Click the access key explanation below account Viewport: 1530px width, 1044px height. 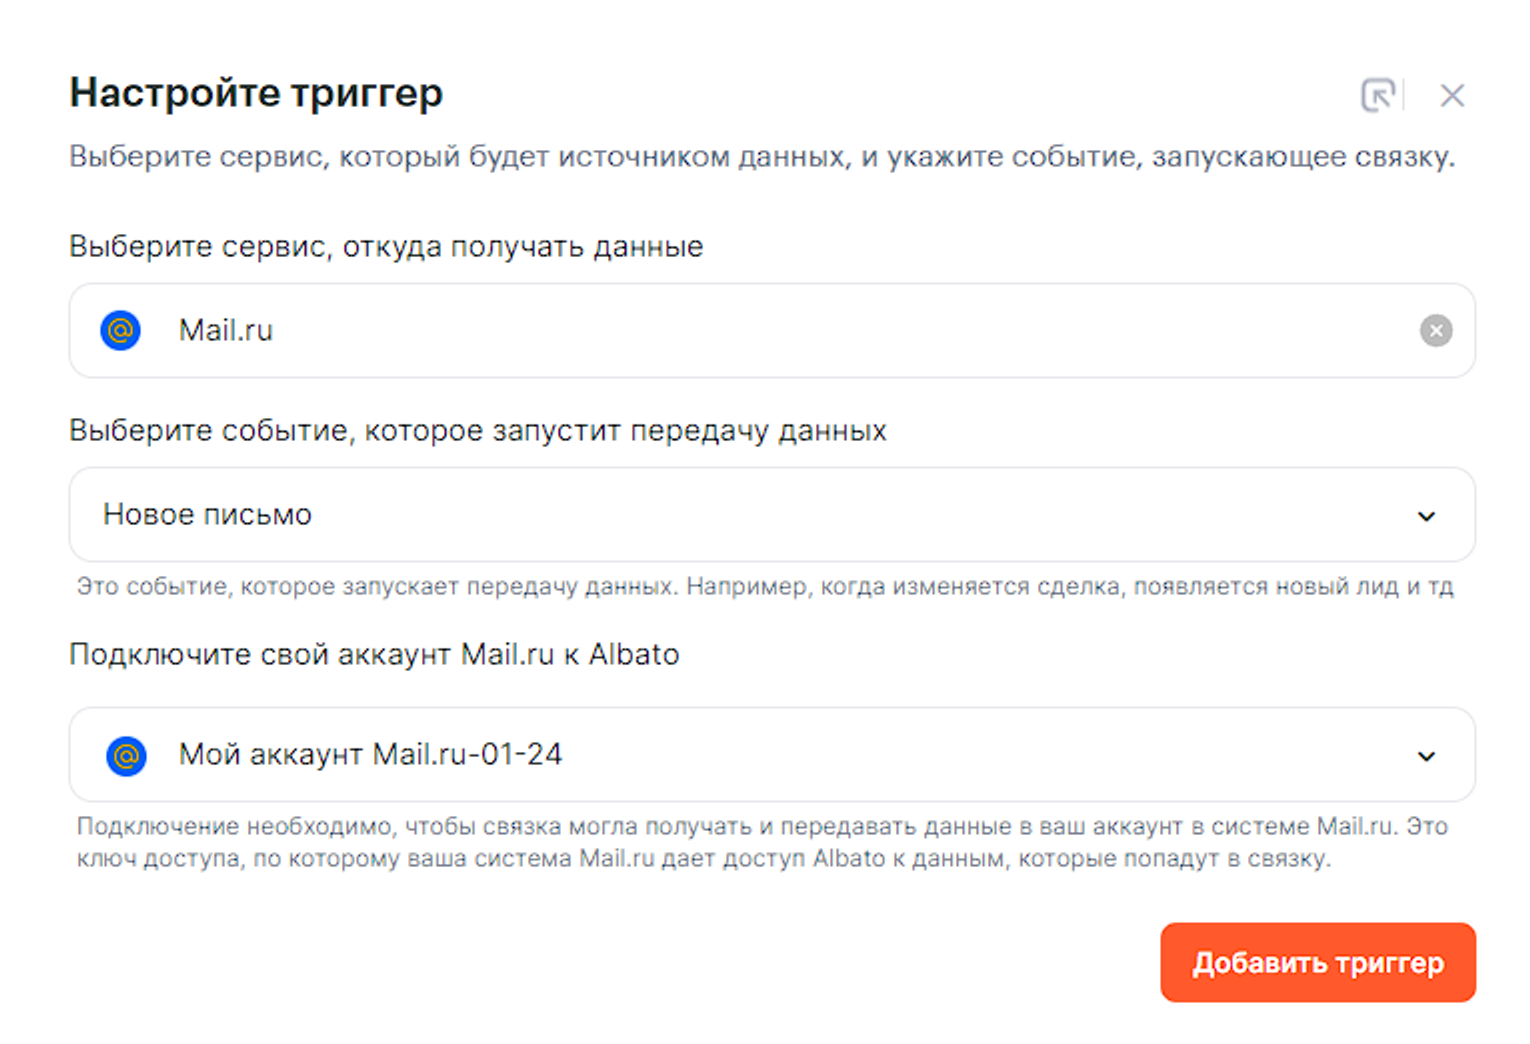[x=762, y=842]
